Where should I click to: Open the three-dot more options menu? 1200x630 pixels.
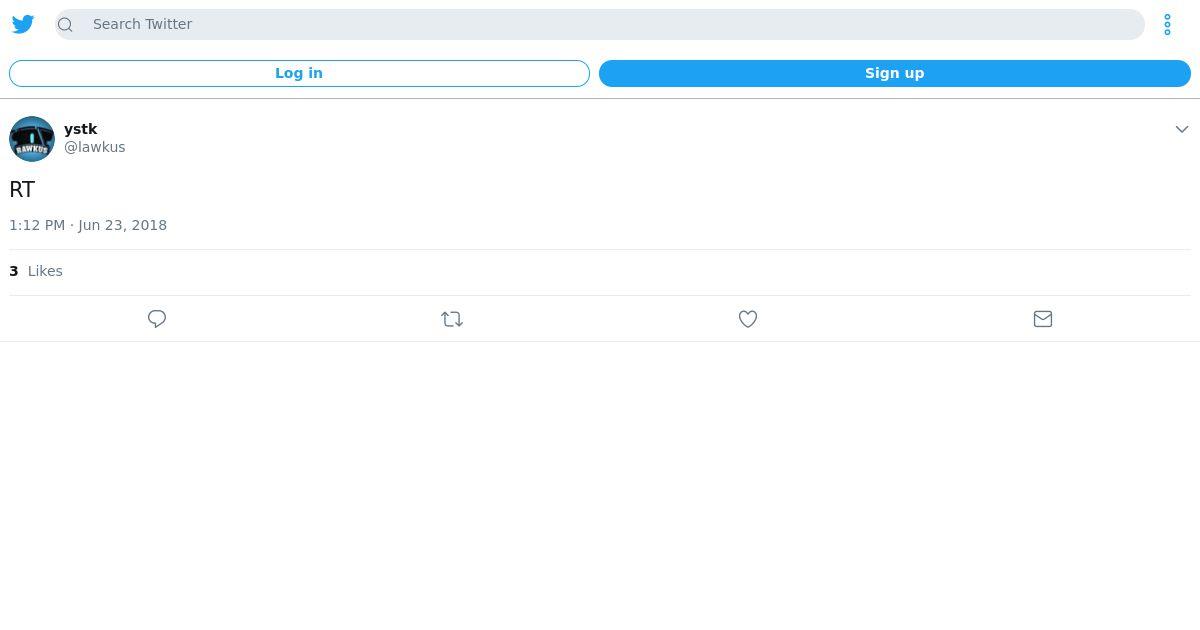point(1167,25)
